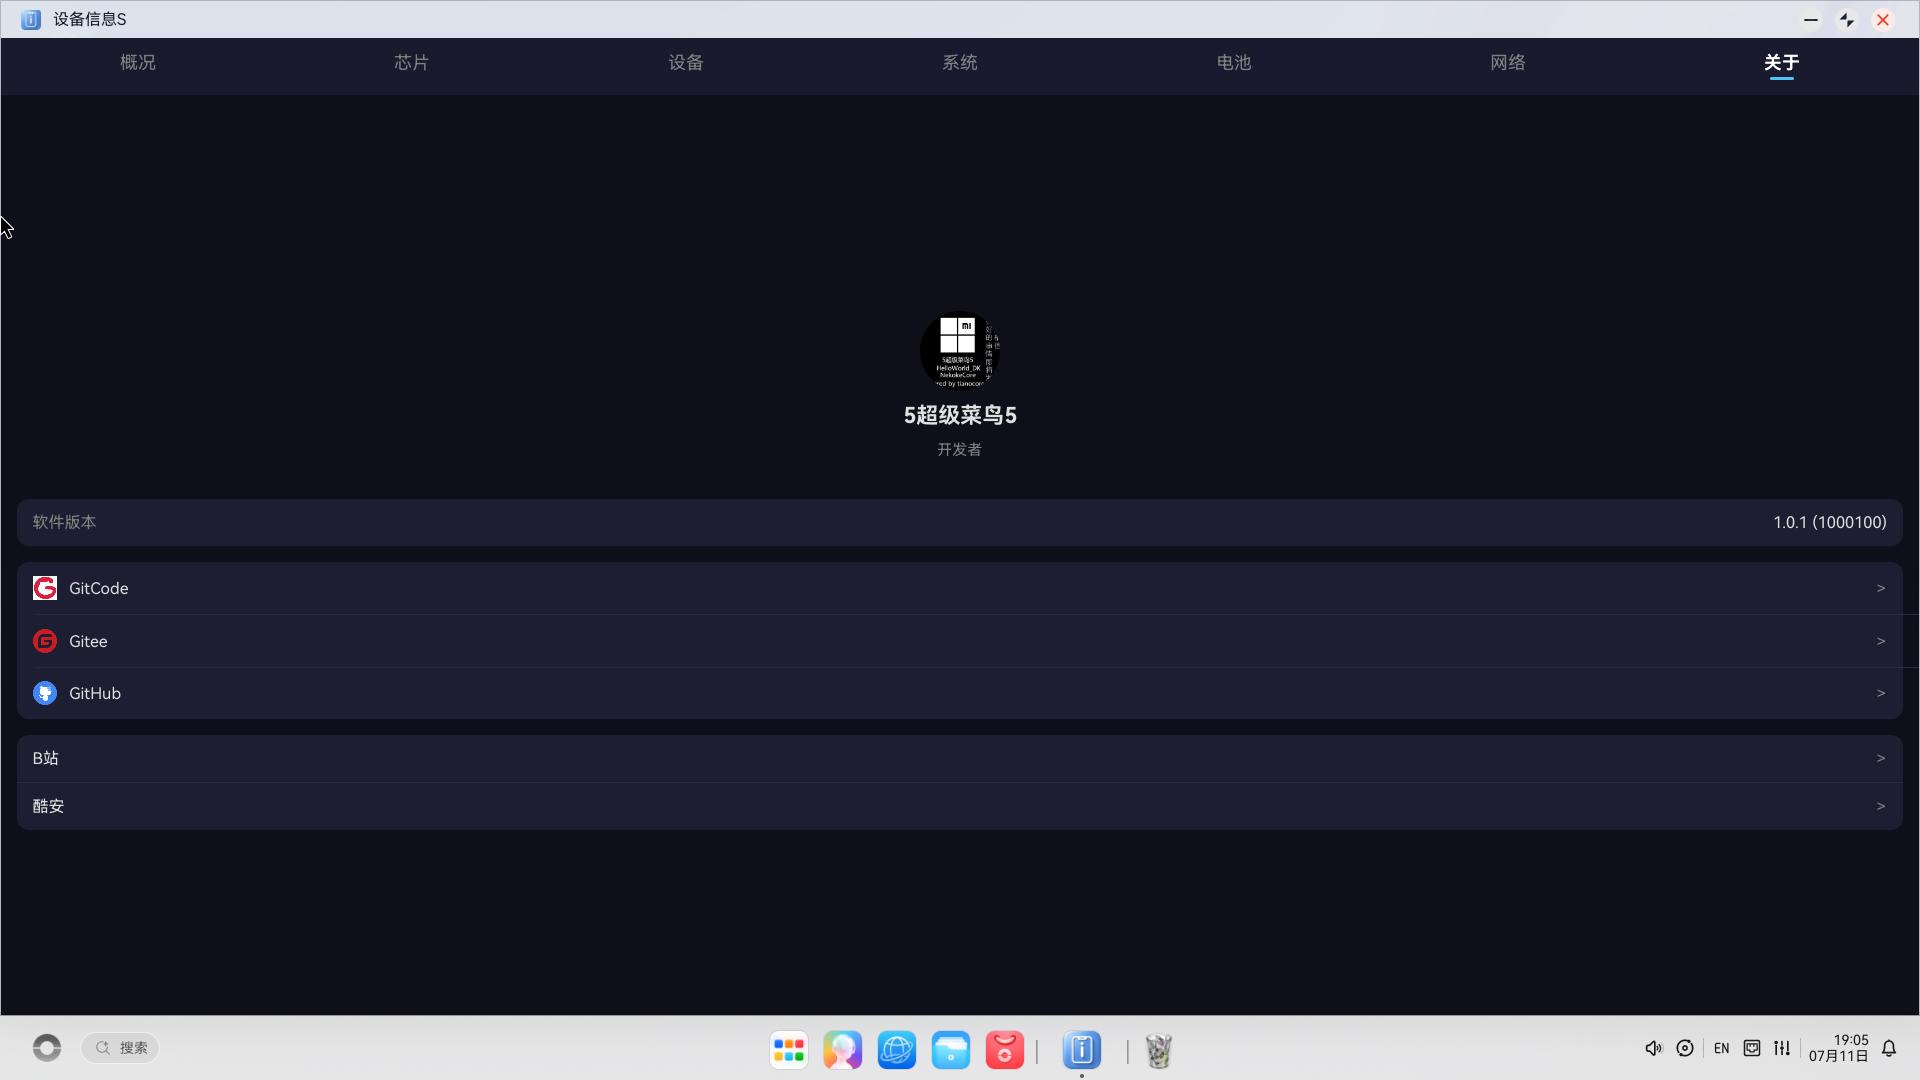
Task: Expand the GitHub row chevron
Action: 1881,693
